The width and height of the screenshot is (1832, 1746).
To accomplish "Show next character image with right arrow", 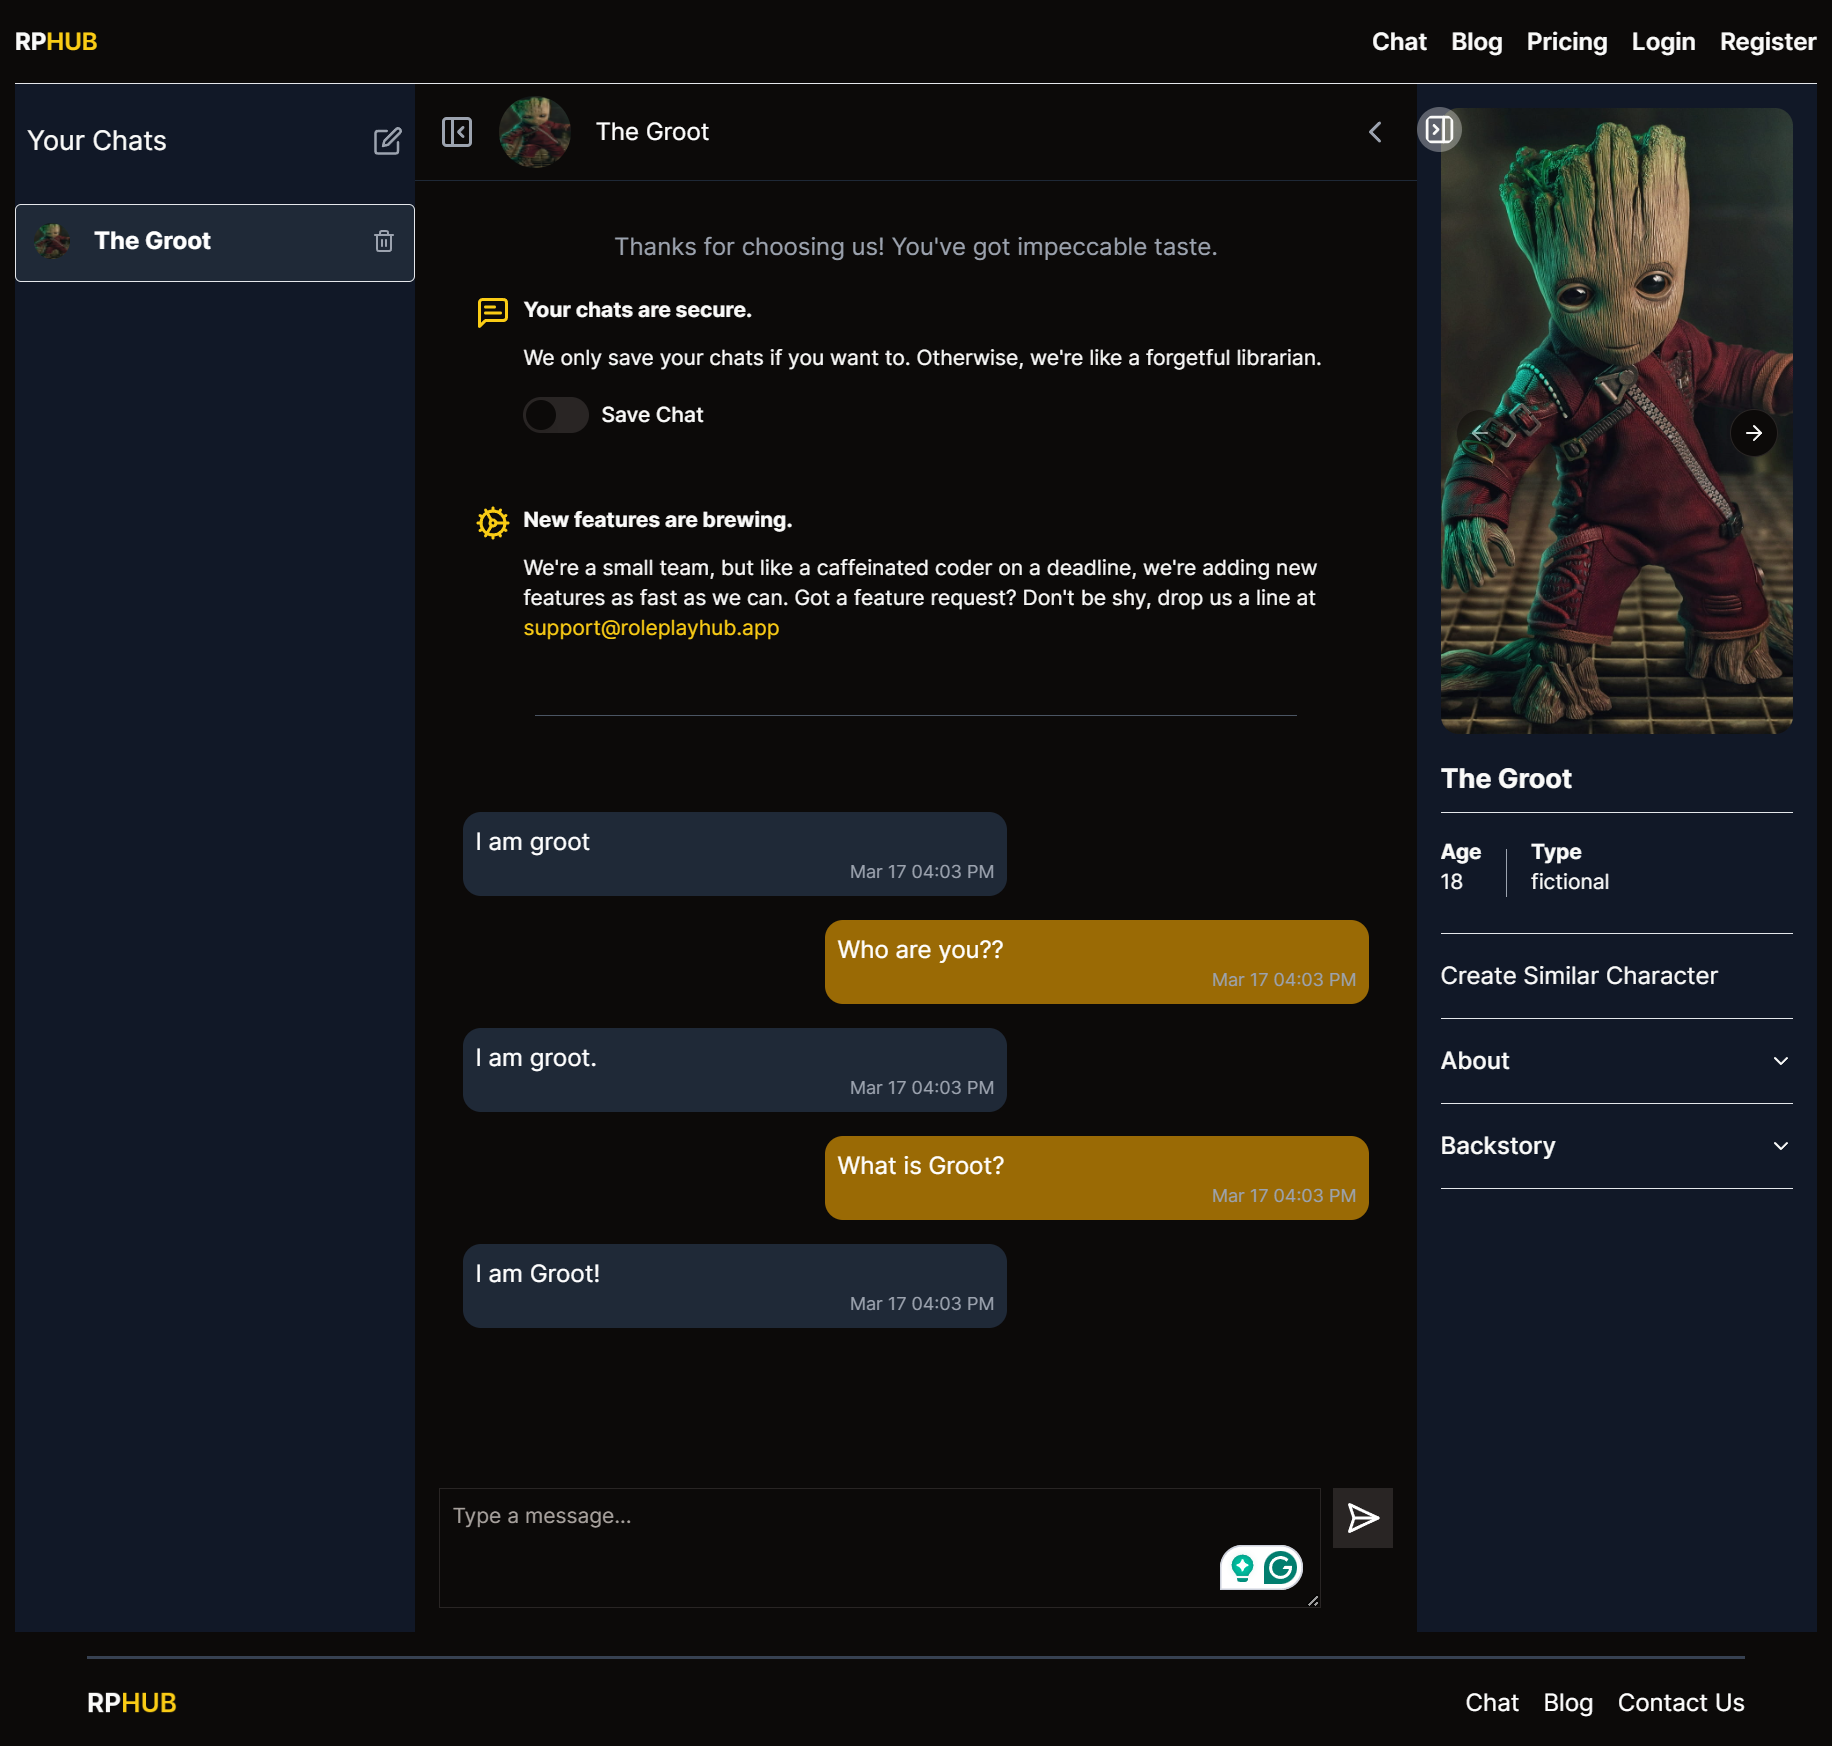I will (1754, 433).
